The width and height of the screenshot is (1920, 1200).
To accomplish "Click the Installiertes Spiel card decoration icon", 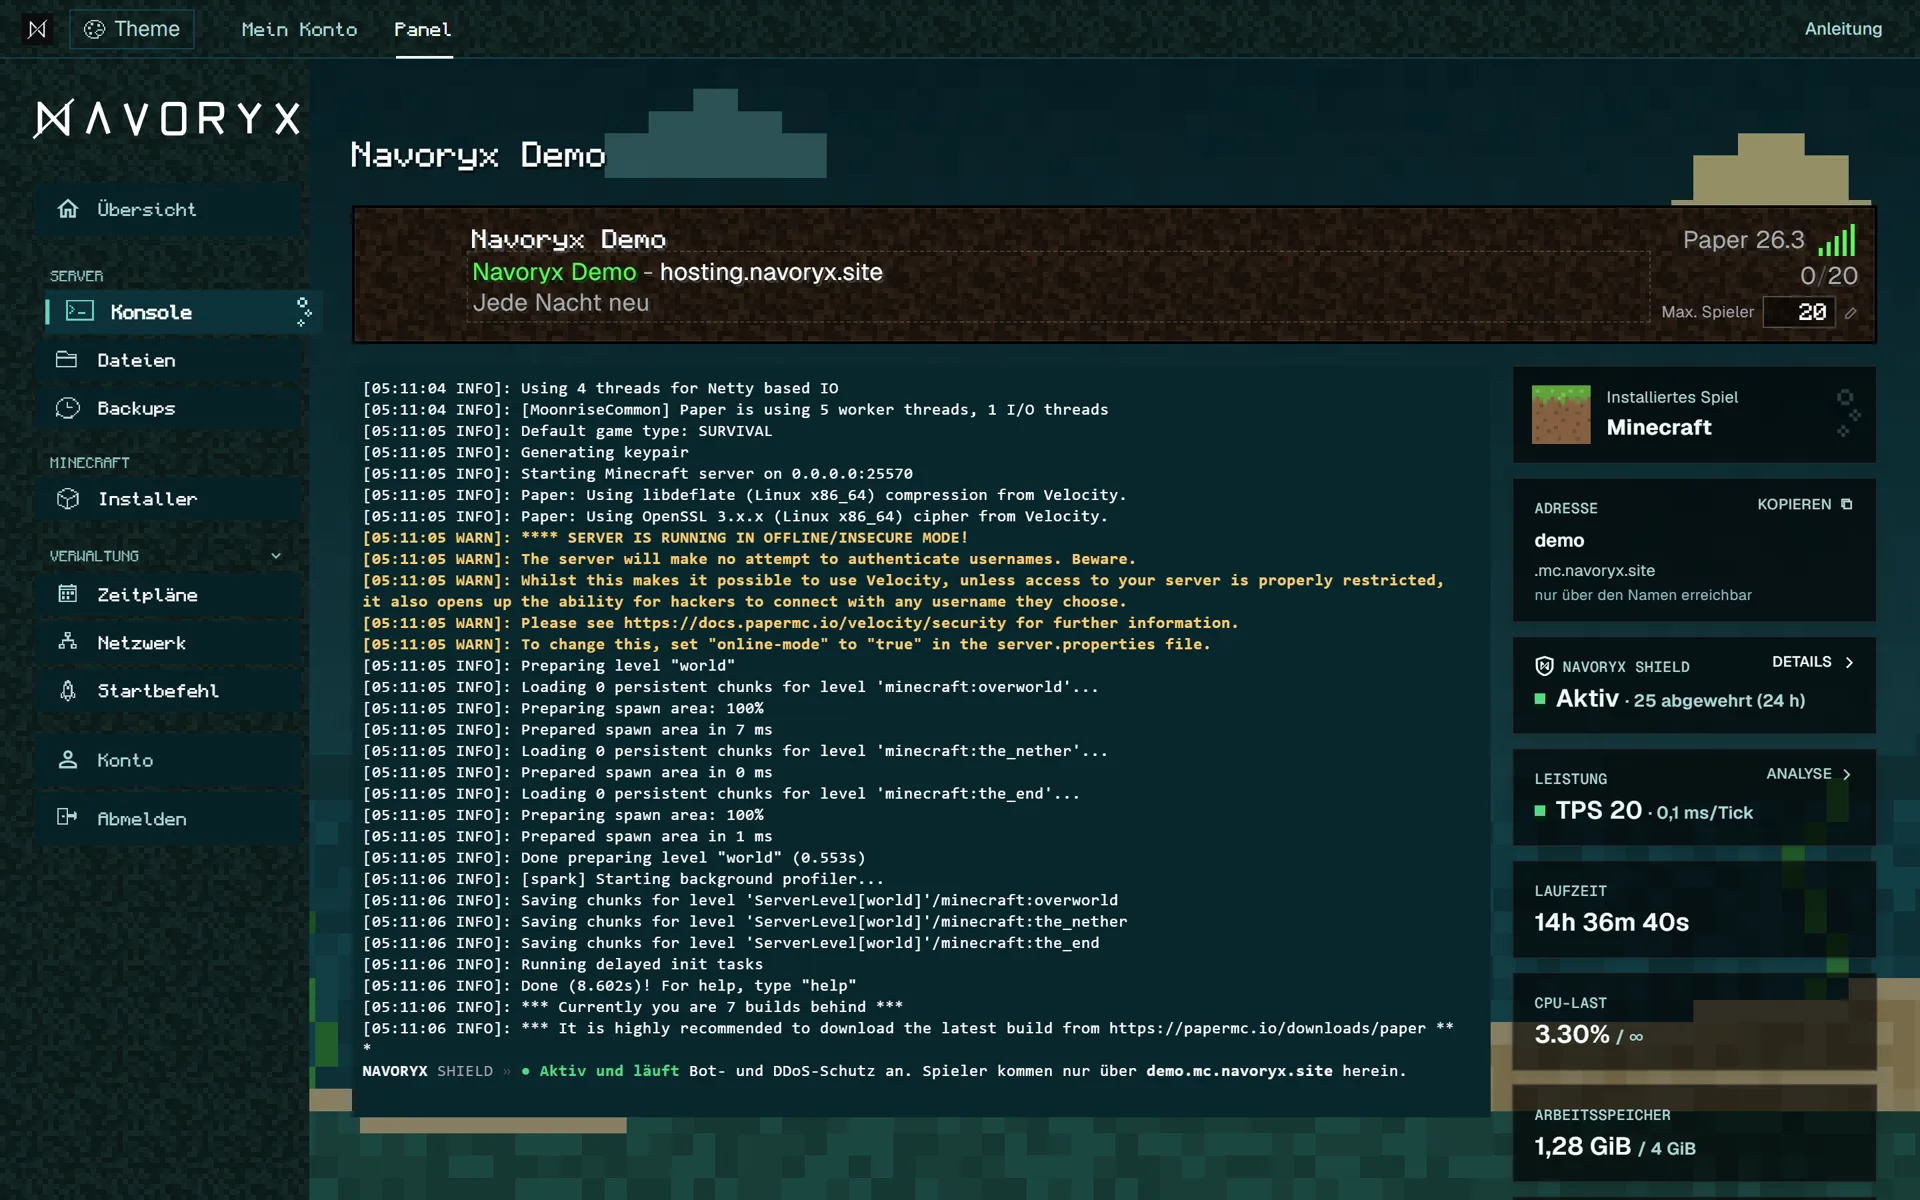I will coord(1849,414).
